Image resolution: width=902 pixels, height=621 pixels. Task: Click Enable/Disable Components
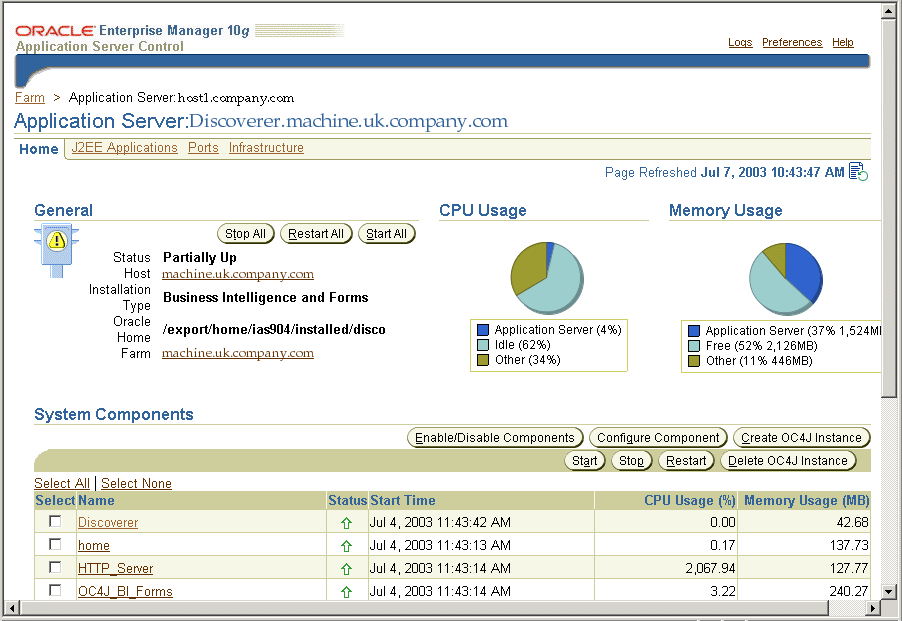click(495, 438)
